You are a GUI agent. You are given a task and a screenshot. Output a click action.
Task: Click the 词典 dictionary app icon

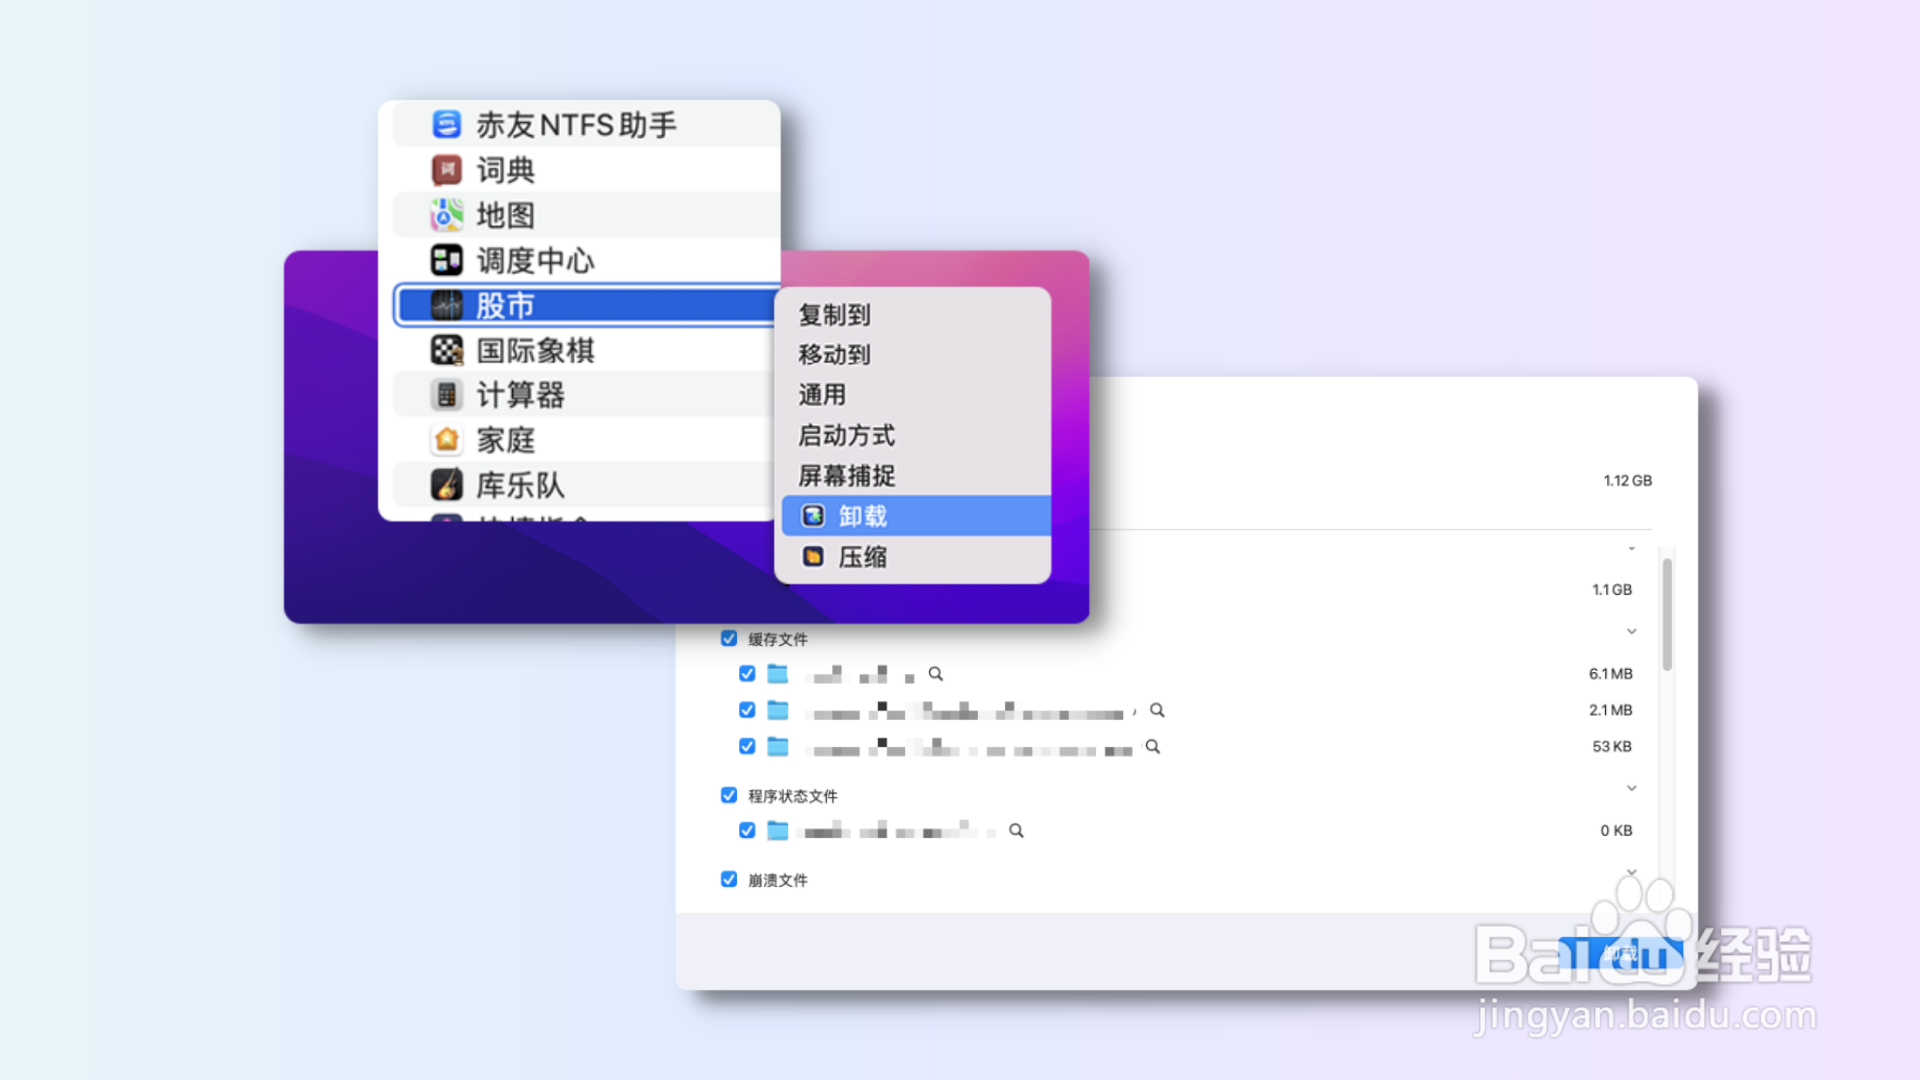tap(446, 170)
